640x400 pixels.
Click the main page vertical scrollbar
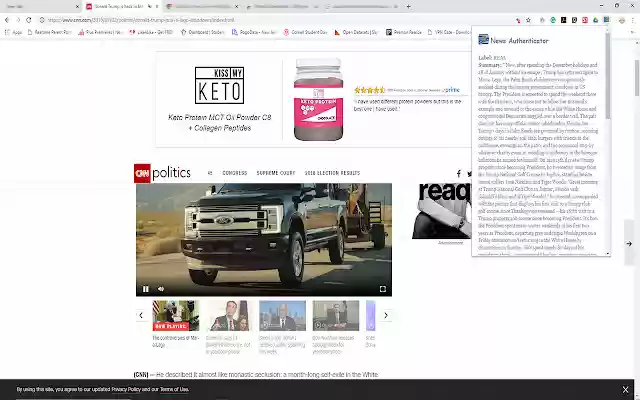pyautogui.click(x=637, y=78)
